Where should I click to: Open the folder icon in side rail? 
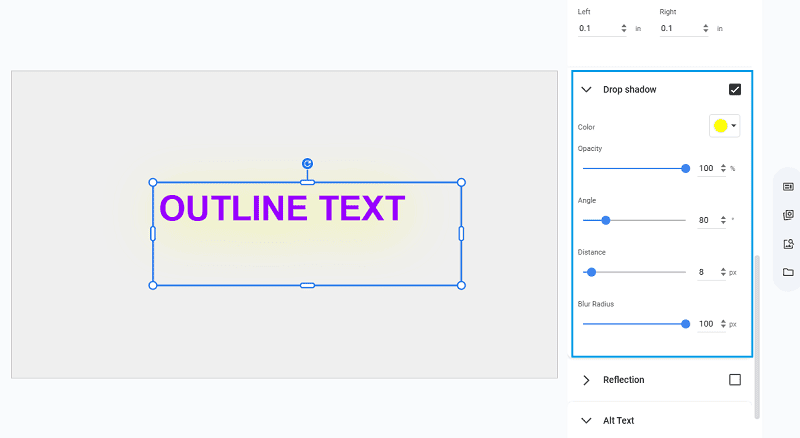tap(788, 272)
